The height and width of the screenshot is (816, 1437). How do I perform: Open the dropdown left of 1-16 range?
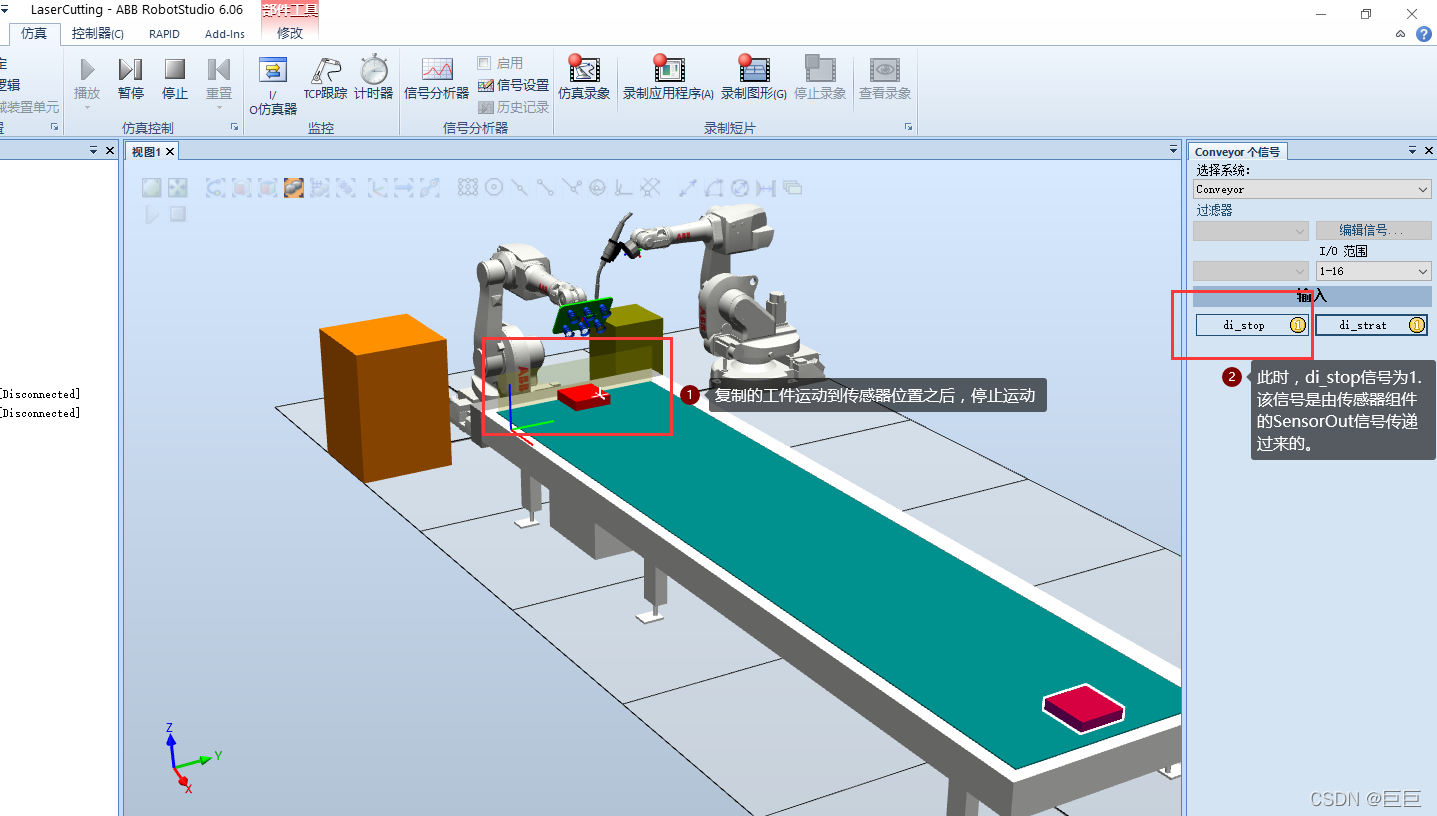(x=1250, y=271)
